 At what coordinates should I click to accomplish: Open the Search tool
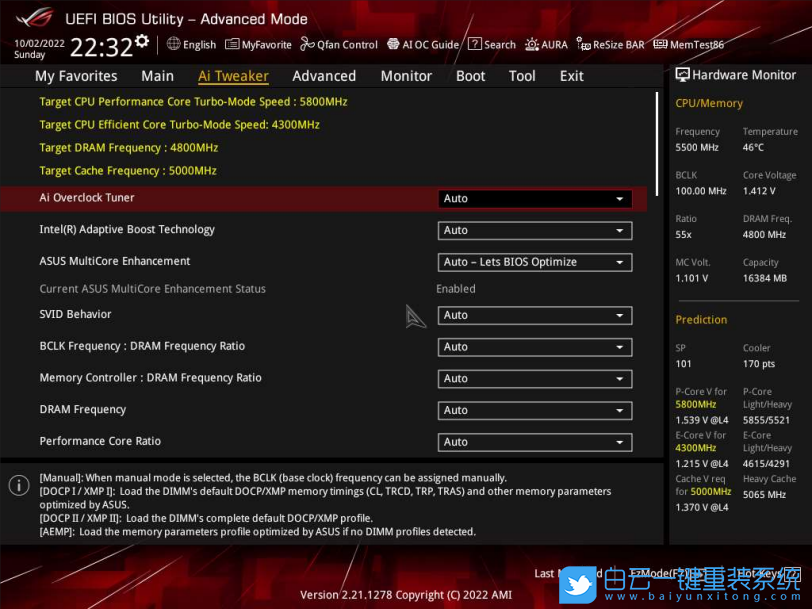tap(492, 44)
